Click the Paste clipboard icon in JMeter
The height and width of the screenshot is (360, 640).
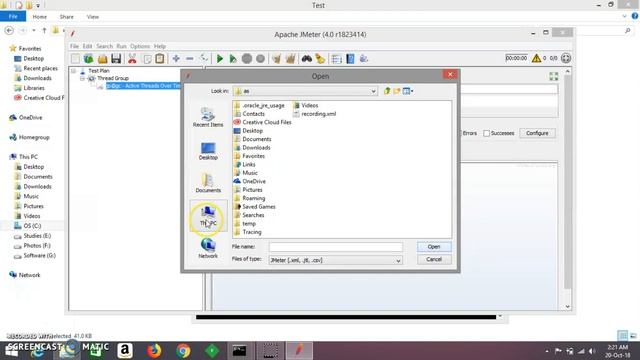[x=160, y=58]
